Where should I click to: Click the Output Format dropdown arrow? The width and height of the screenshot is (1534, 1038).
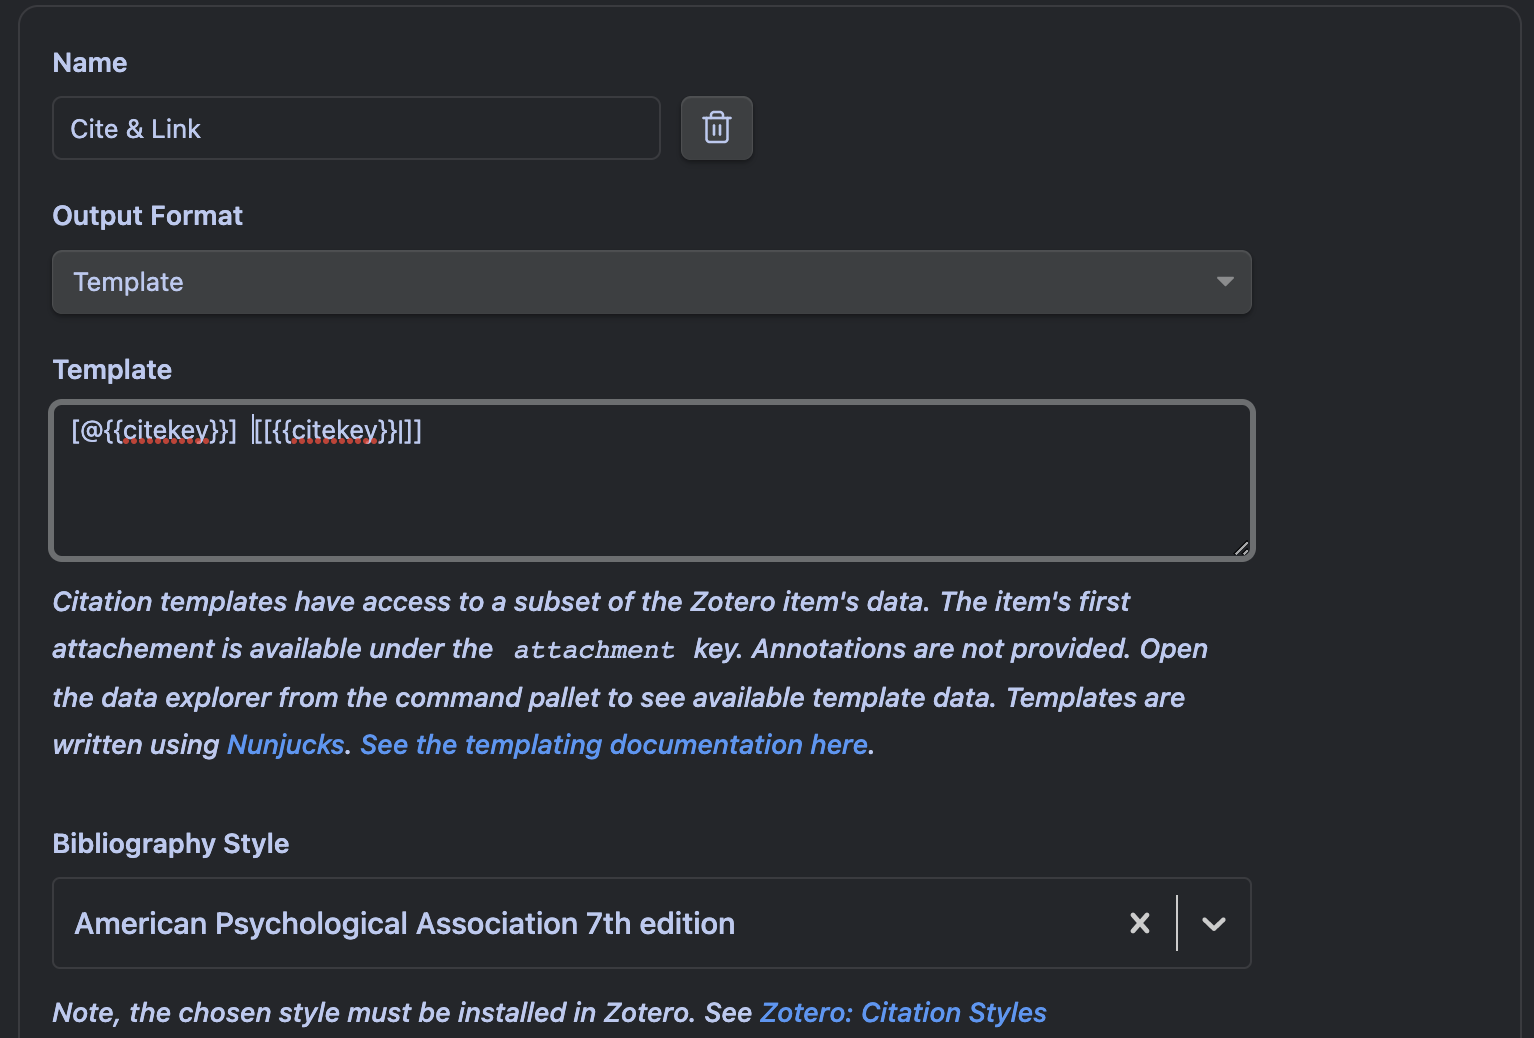pos(1225,282)
